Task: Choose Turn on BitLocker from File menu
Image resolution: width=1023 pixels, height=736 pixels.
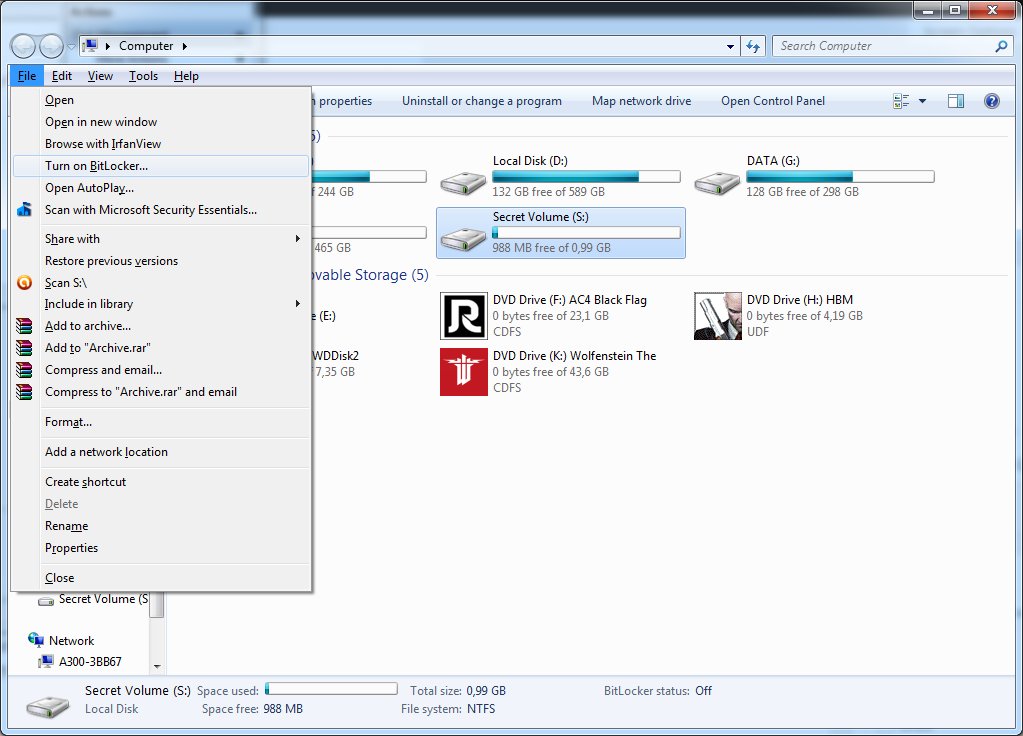Action: coord(96,166)
